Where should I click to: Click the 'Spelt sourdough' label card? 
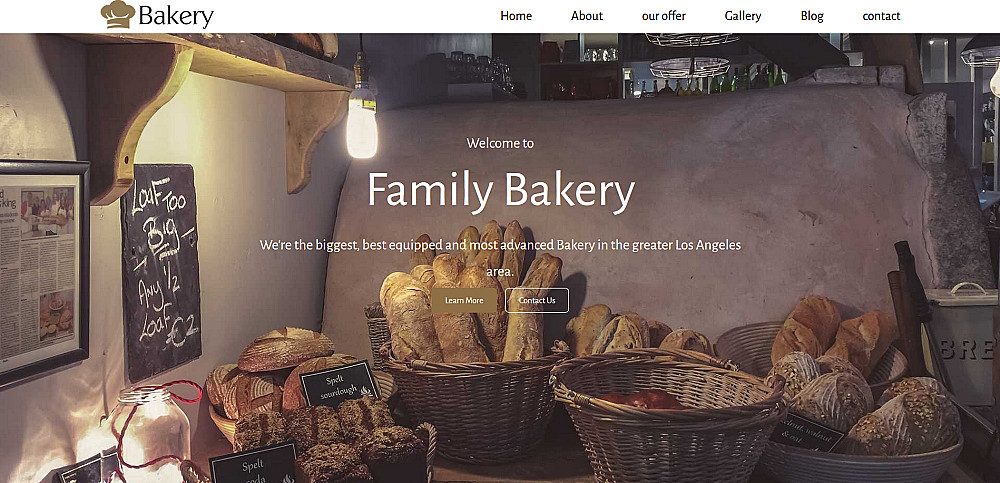(339, 384)
